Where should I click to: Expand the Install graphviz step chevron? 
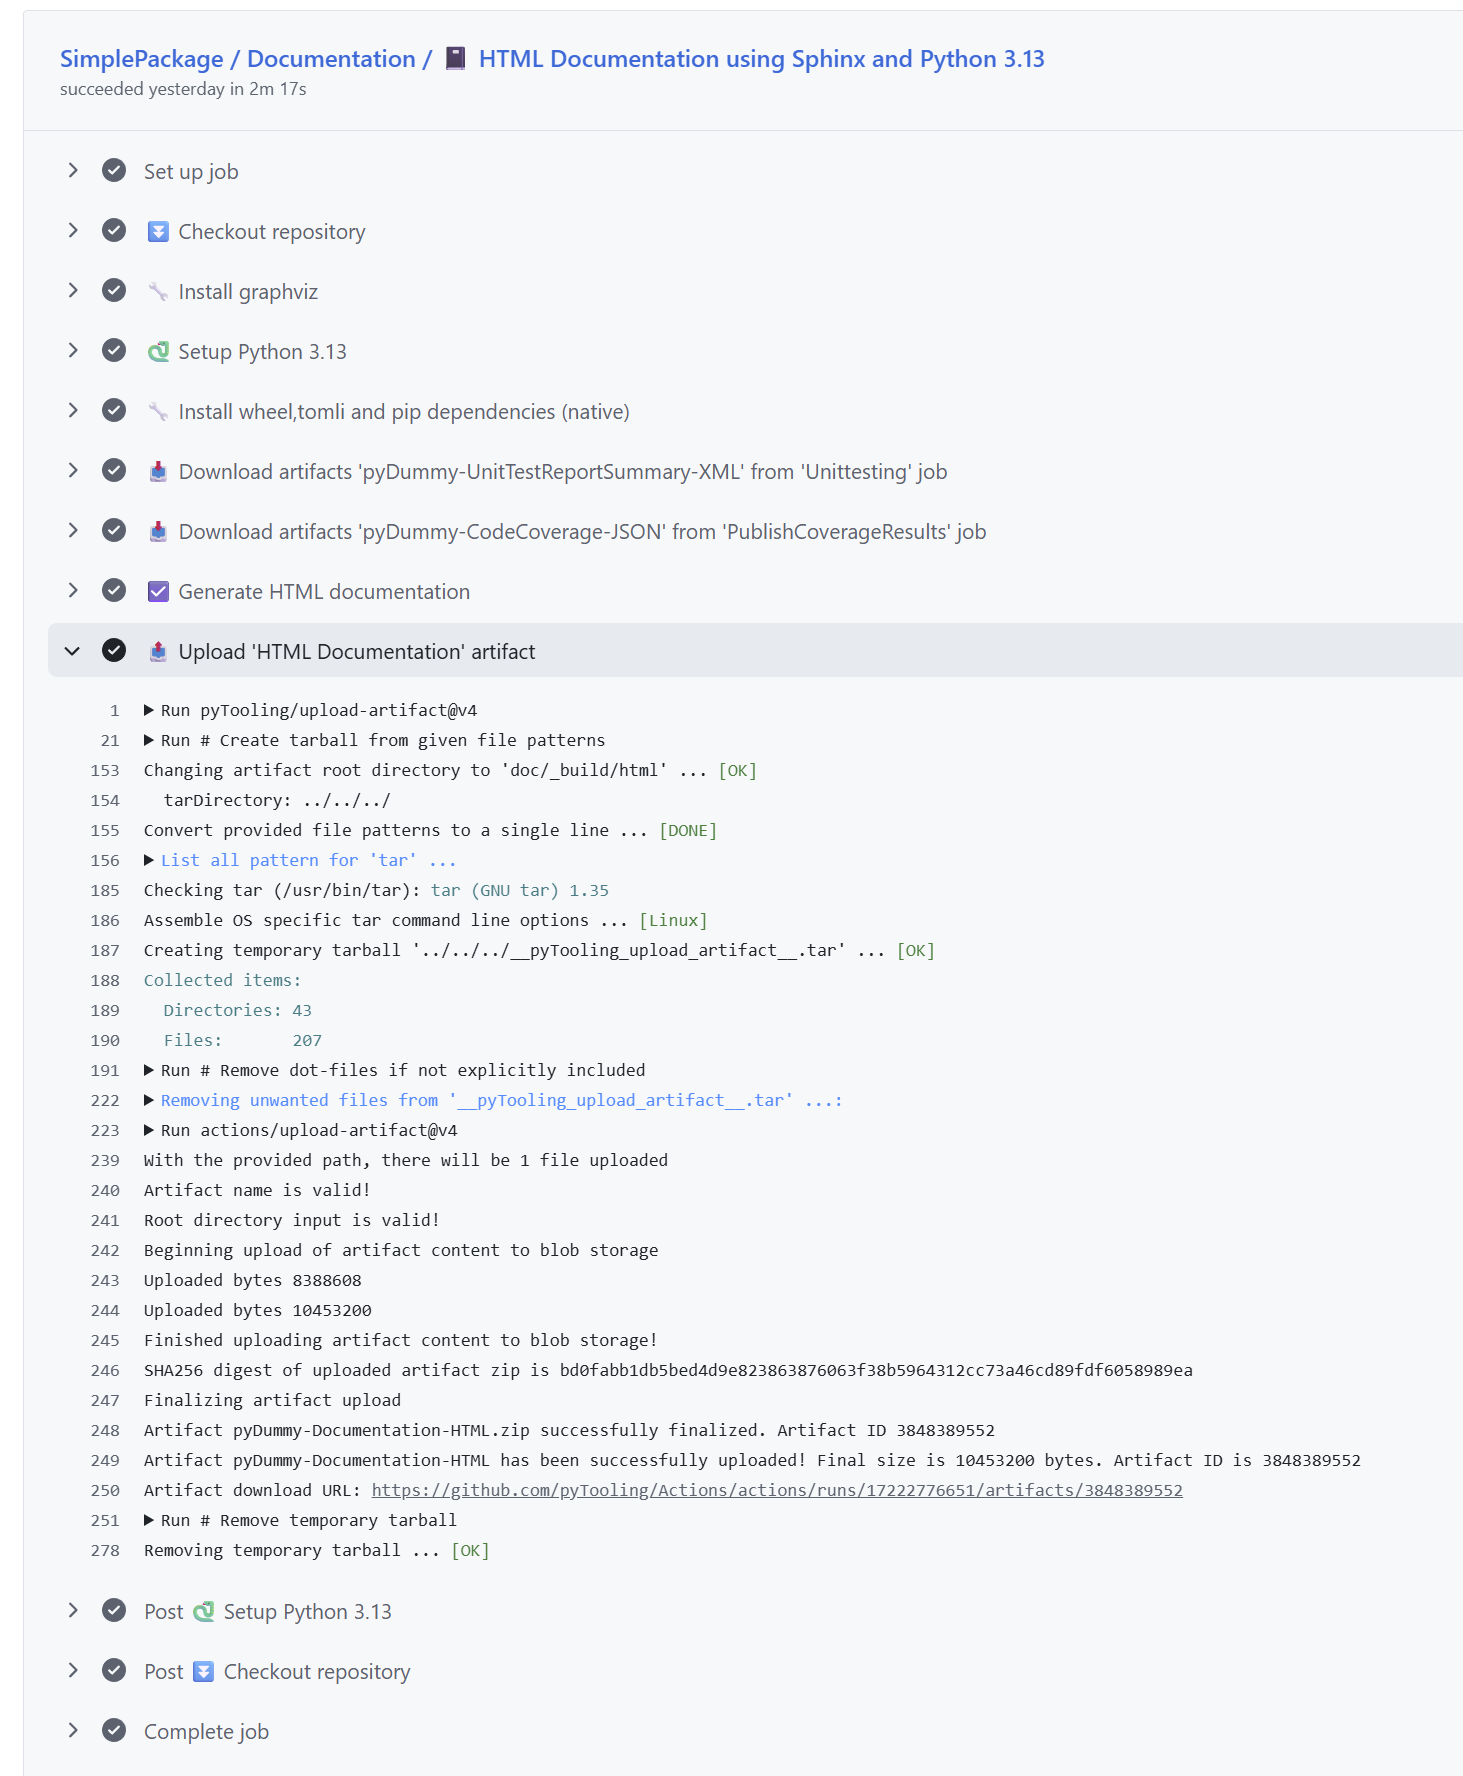point(73,291)
